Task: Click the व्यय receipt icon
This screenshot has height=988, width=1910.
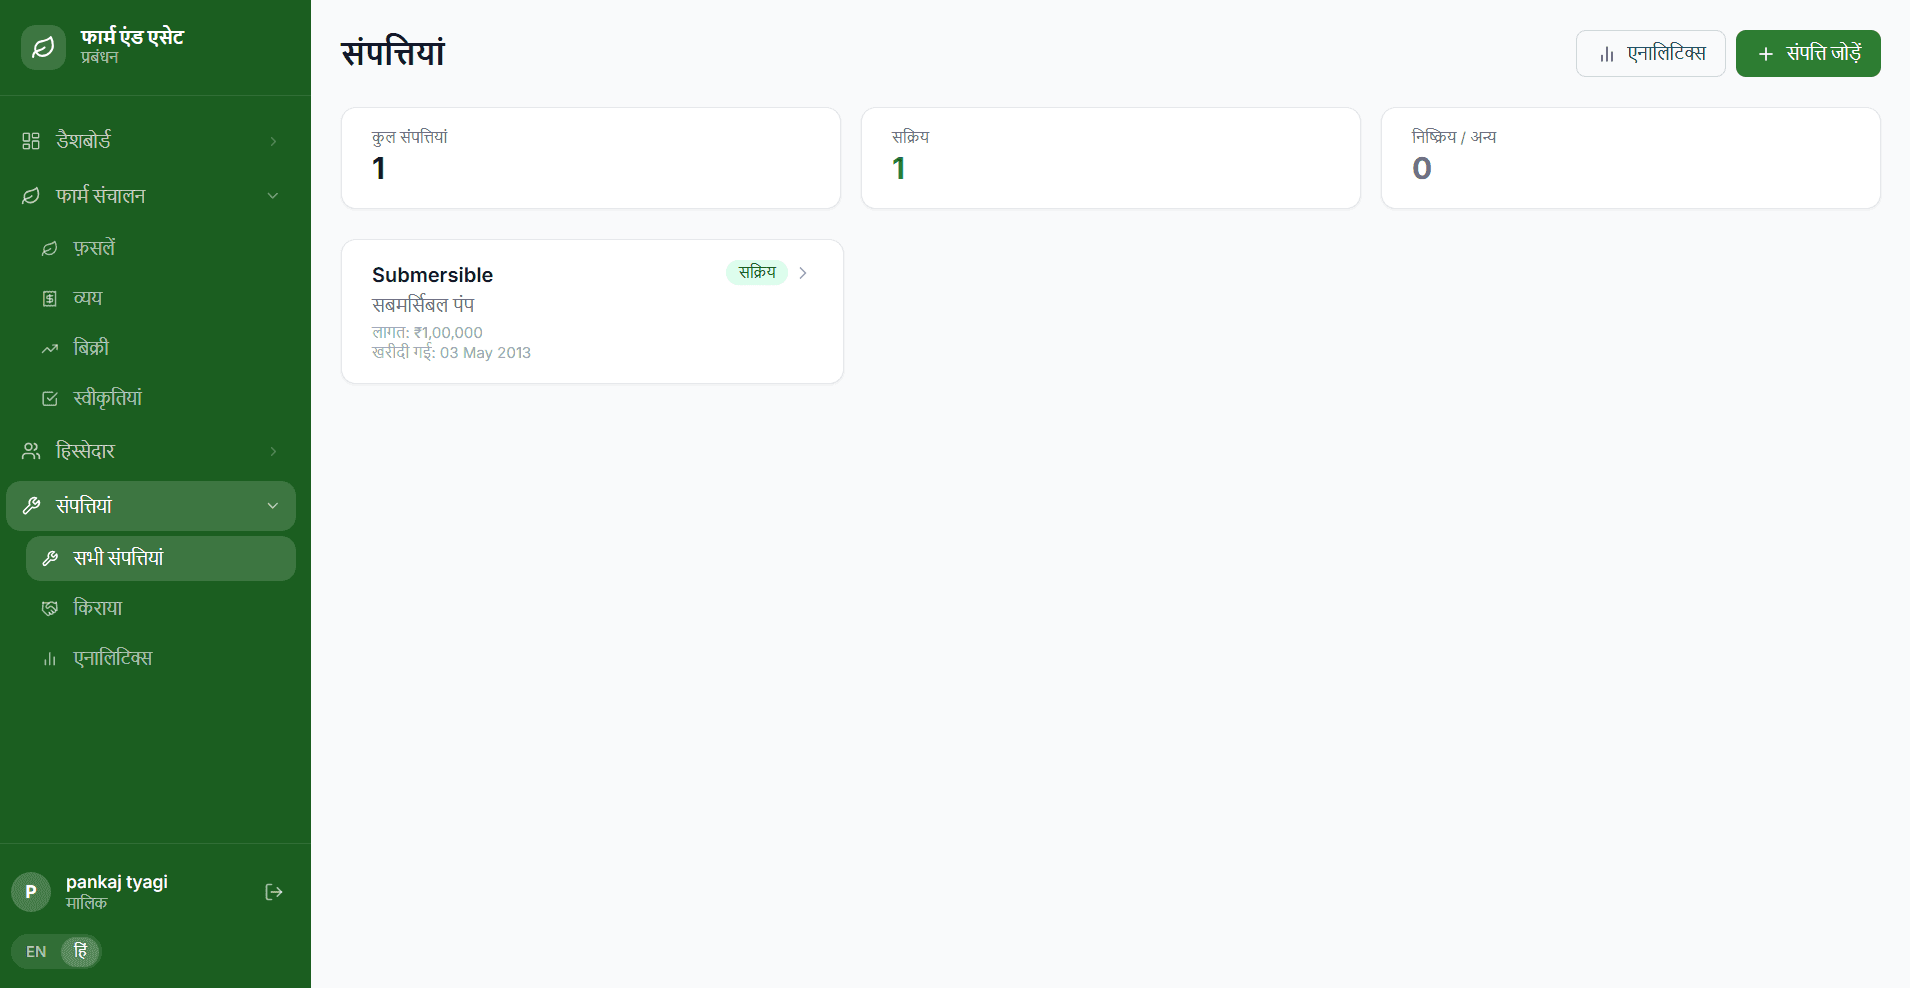Action: point(49,298)
